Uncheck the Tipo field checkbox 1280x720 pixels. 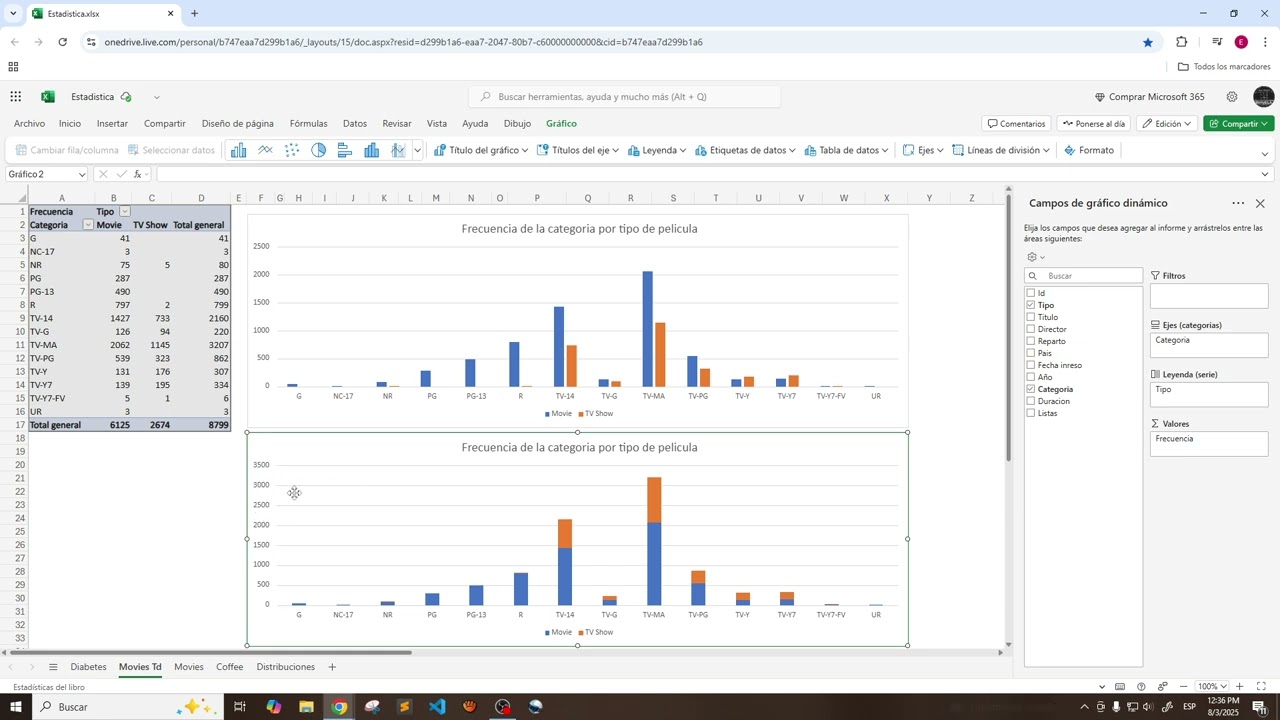pyautogui.click(x=1031, y=305)
